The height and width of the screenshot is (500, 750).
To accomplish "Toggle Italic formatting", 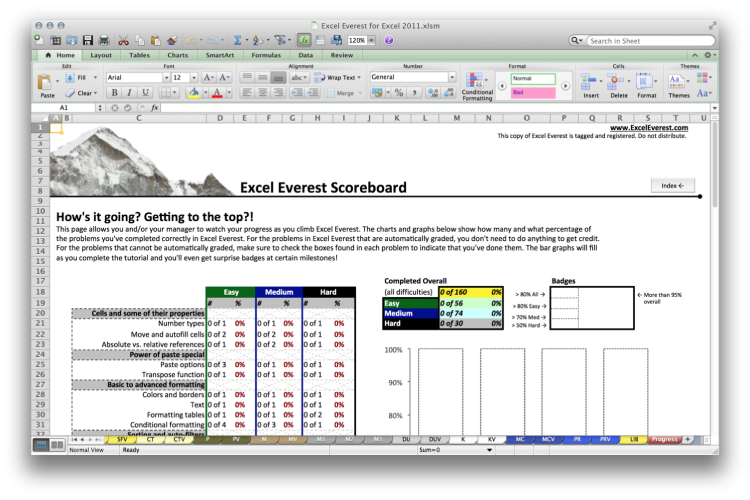I will (x=130, y=93).
